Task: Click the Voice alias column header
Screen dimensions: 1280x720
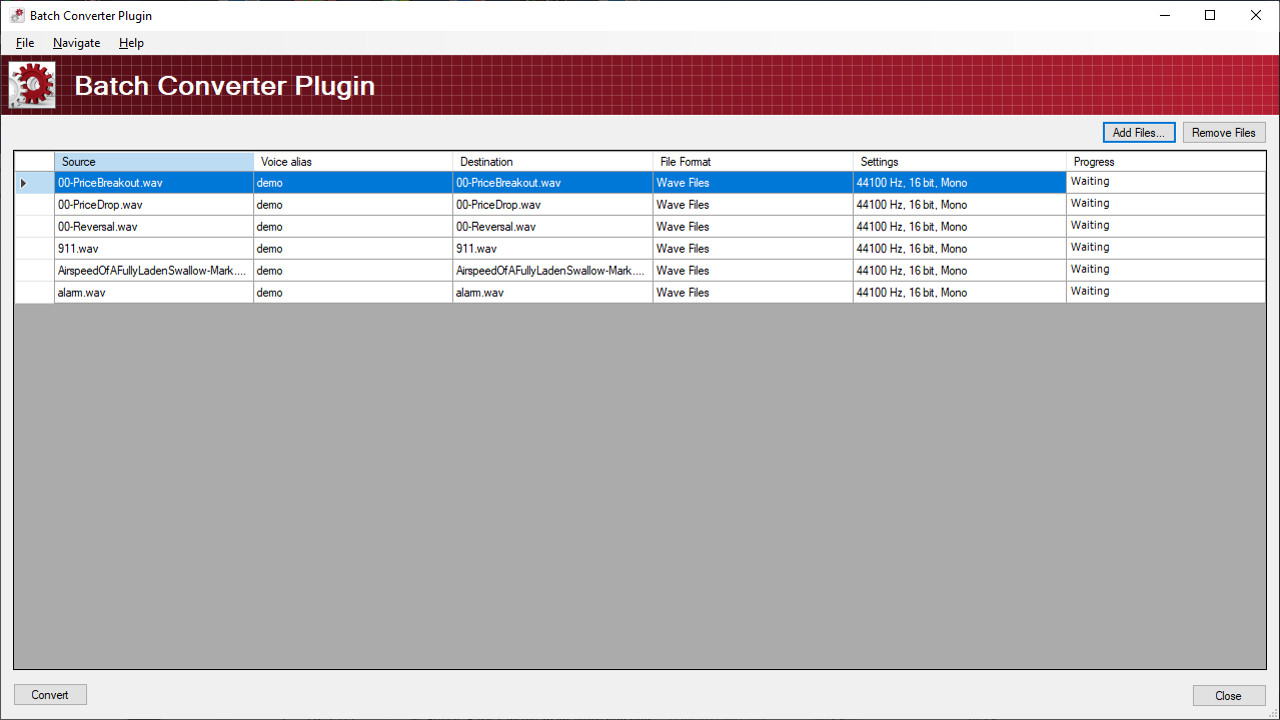Action: coord(352,161)
